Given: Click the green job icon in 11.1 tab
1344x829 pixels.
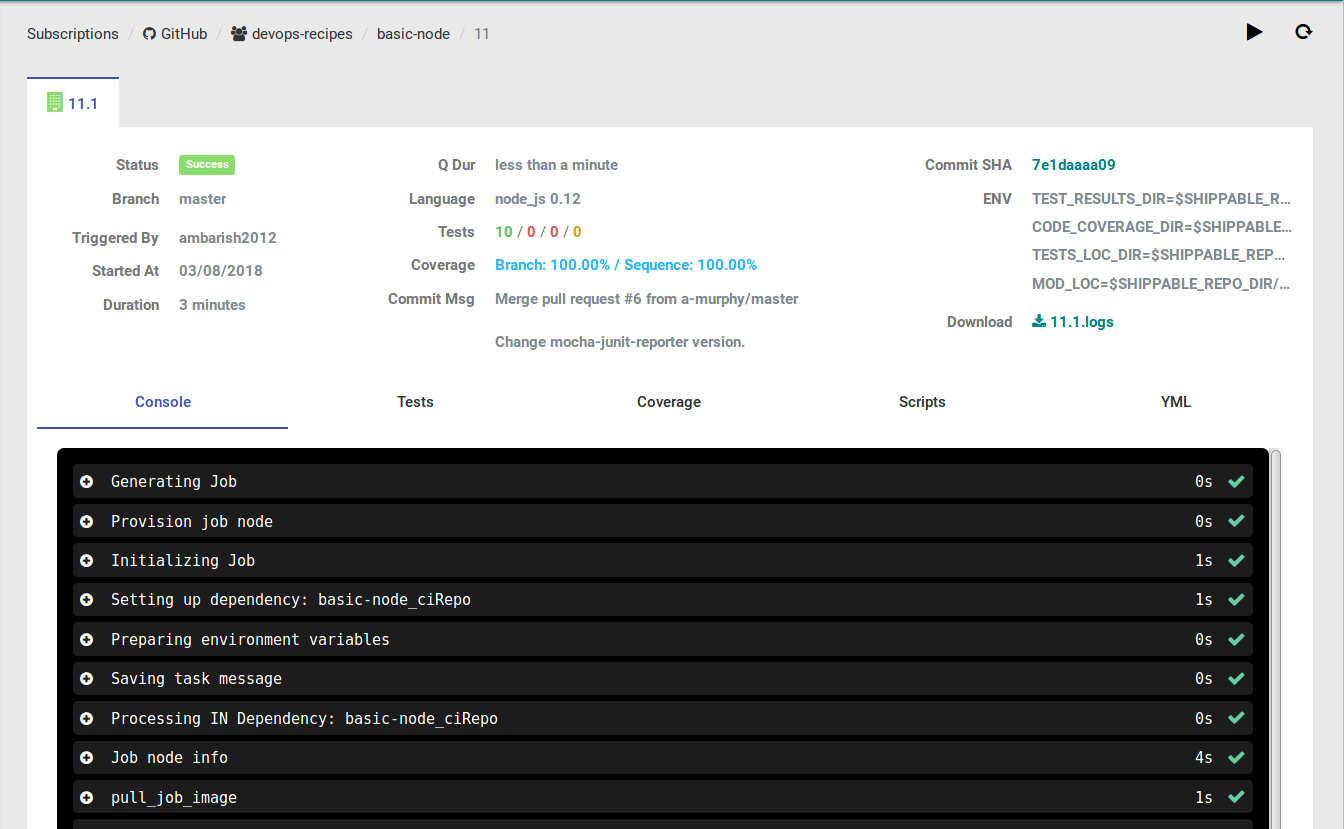Looking at the screenshot, I should [55, 102].
